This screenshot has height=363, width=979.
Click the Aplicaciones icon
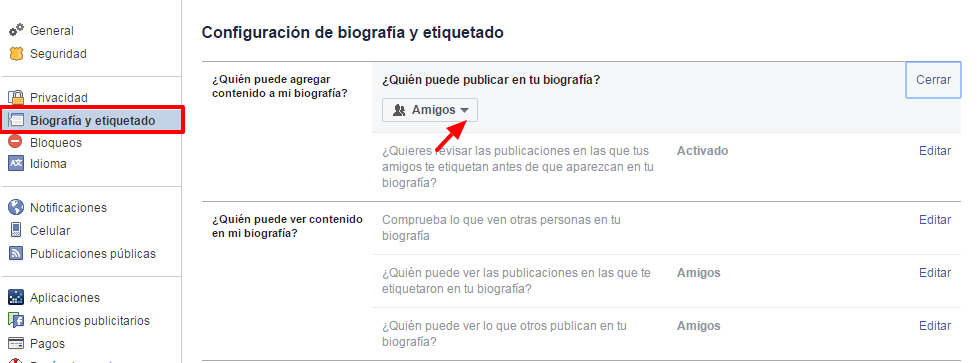point(16,297)
